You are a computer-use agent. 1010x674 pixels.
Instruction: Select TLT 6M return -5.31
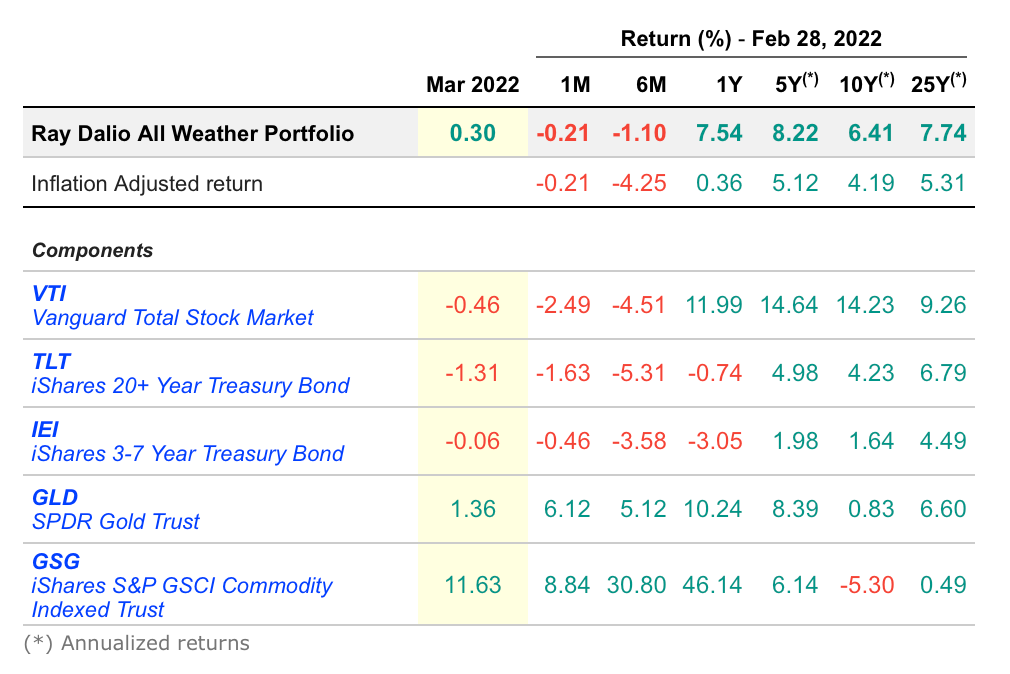point(639,373)
